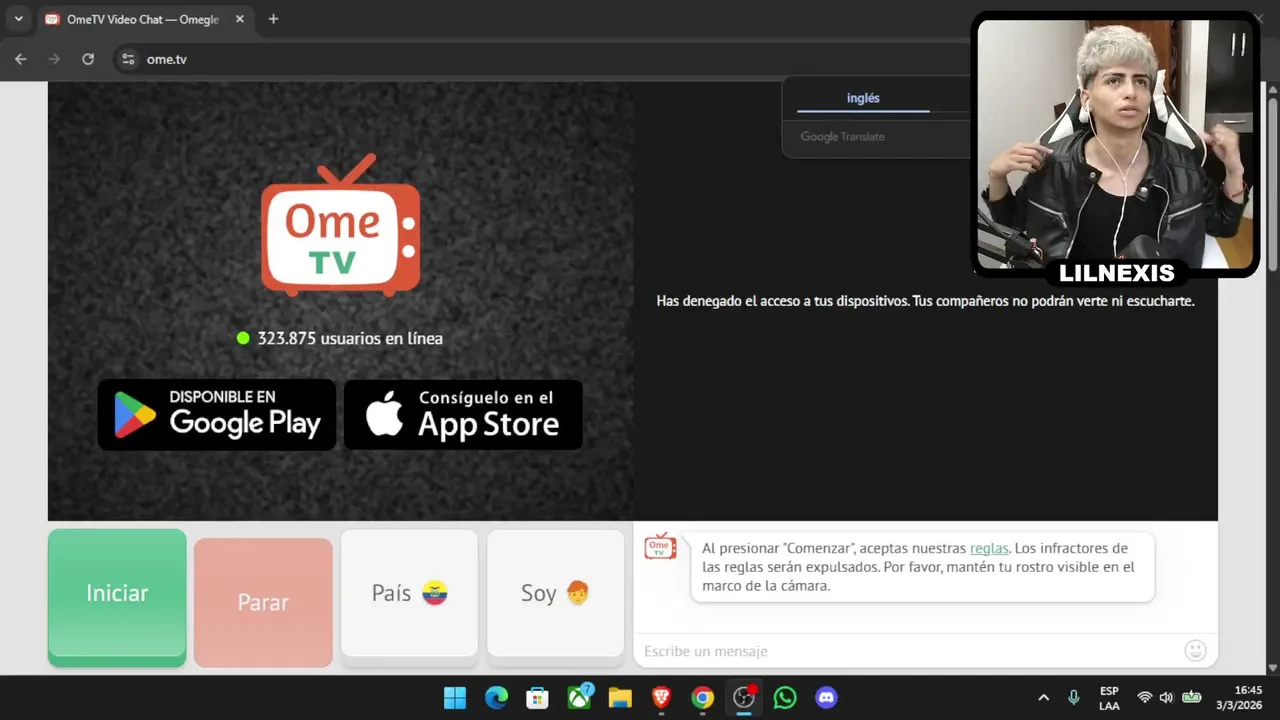Reload the ome.tv page

tap(88, 59)
